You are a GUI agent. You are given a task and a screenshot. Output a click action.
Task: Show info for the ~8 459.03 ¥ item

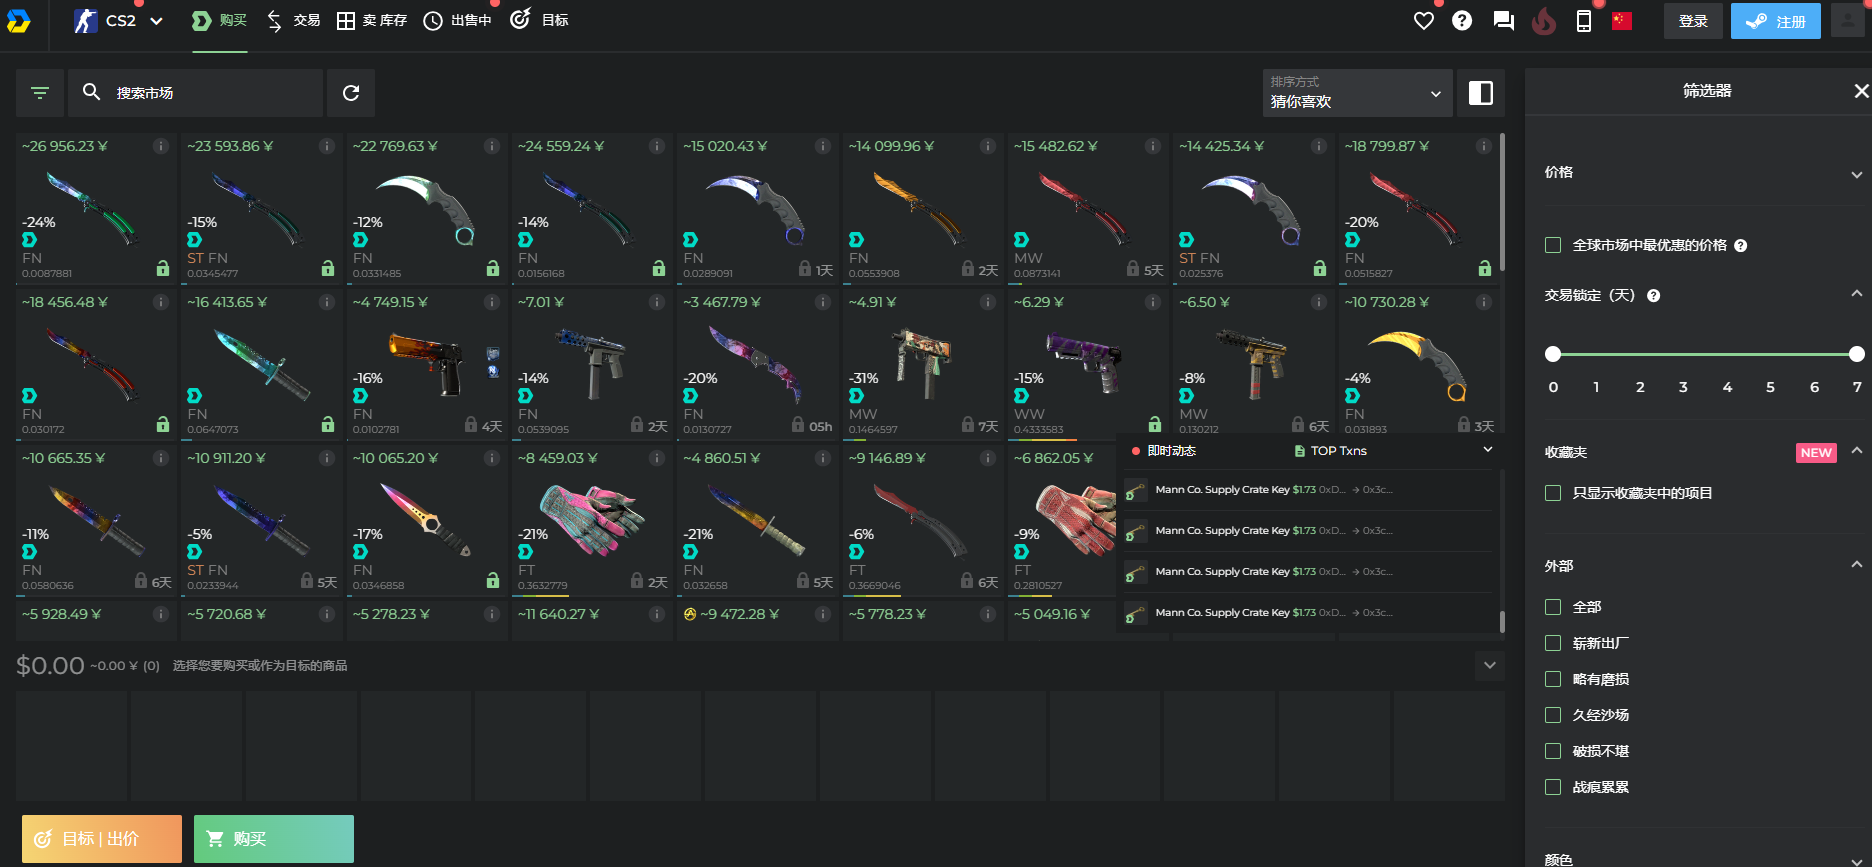pyautogui.click(x=657, y=458)
